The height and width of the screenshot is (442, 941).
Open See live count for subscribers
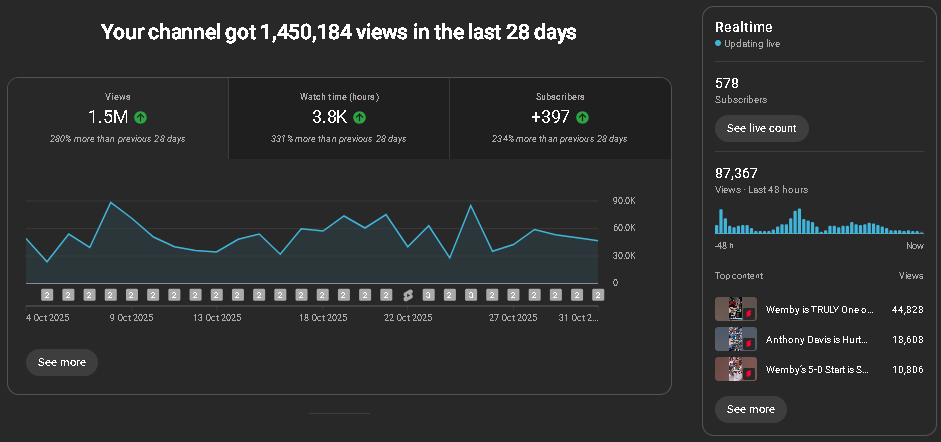(761, 128)
